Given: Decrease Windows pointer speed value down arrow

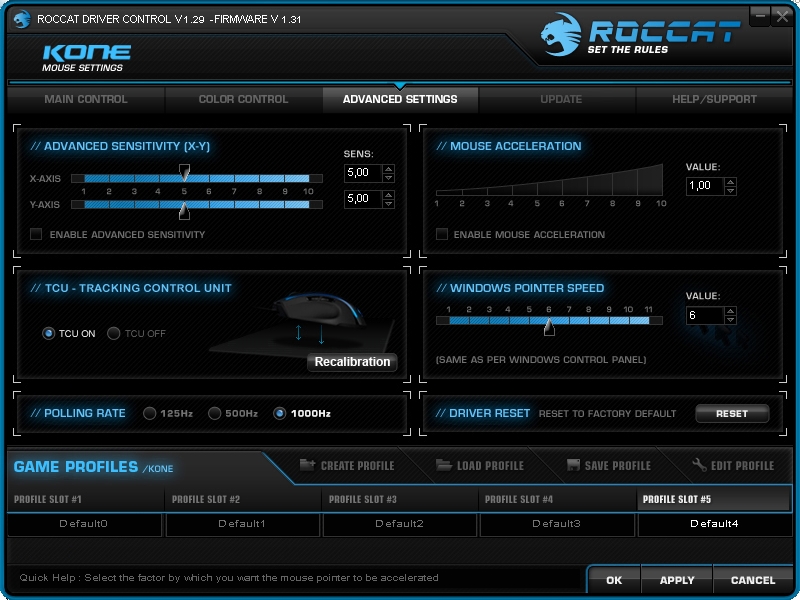Looking at the screenshot, I should (731, 319).
